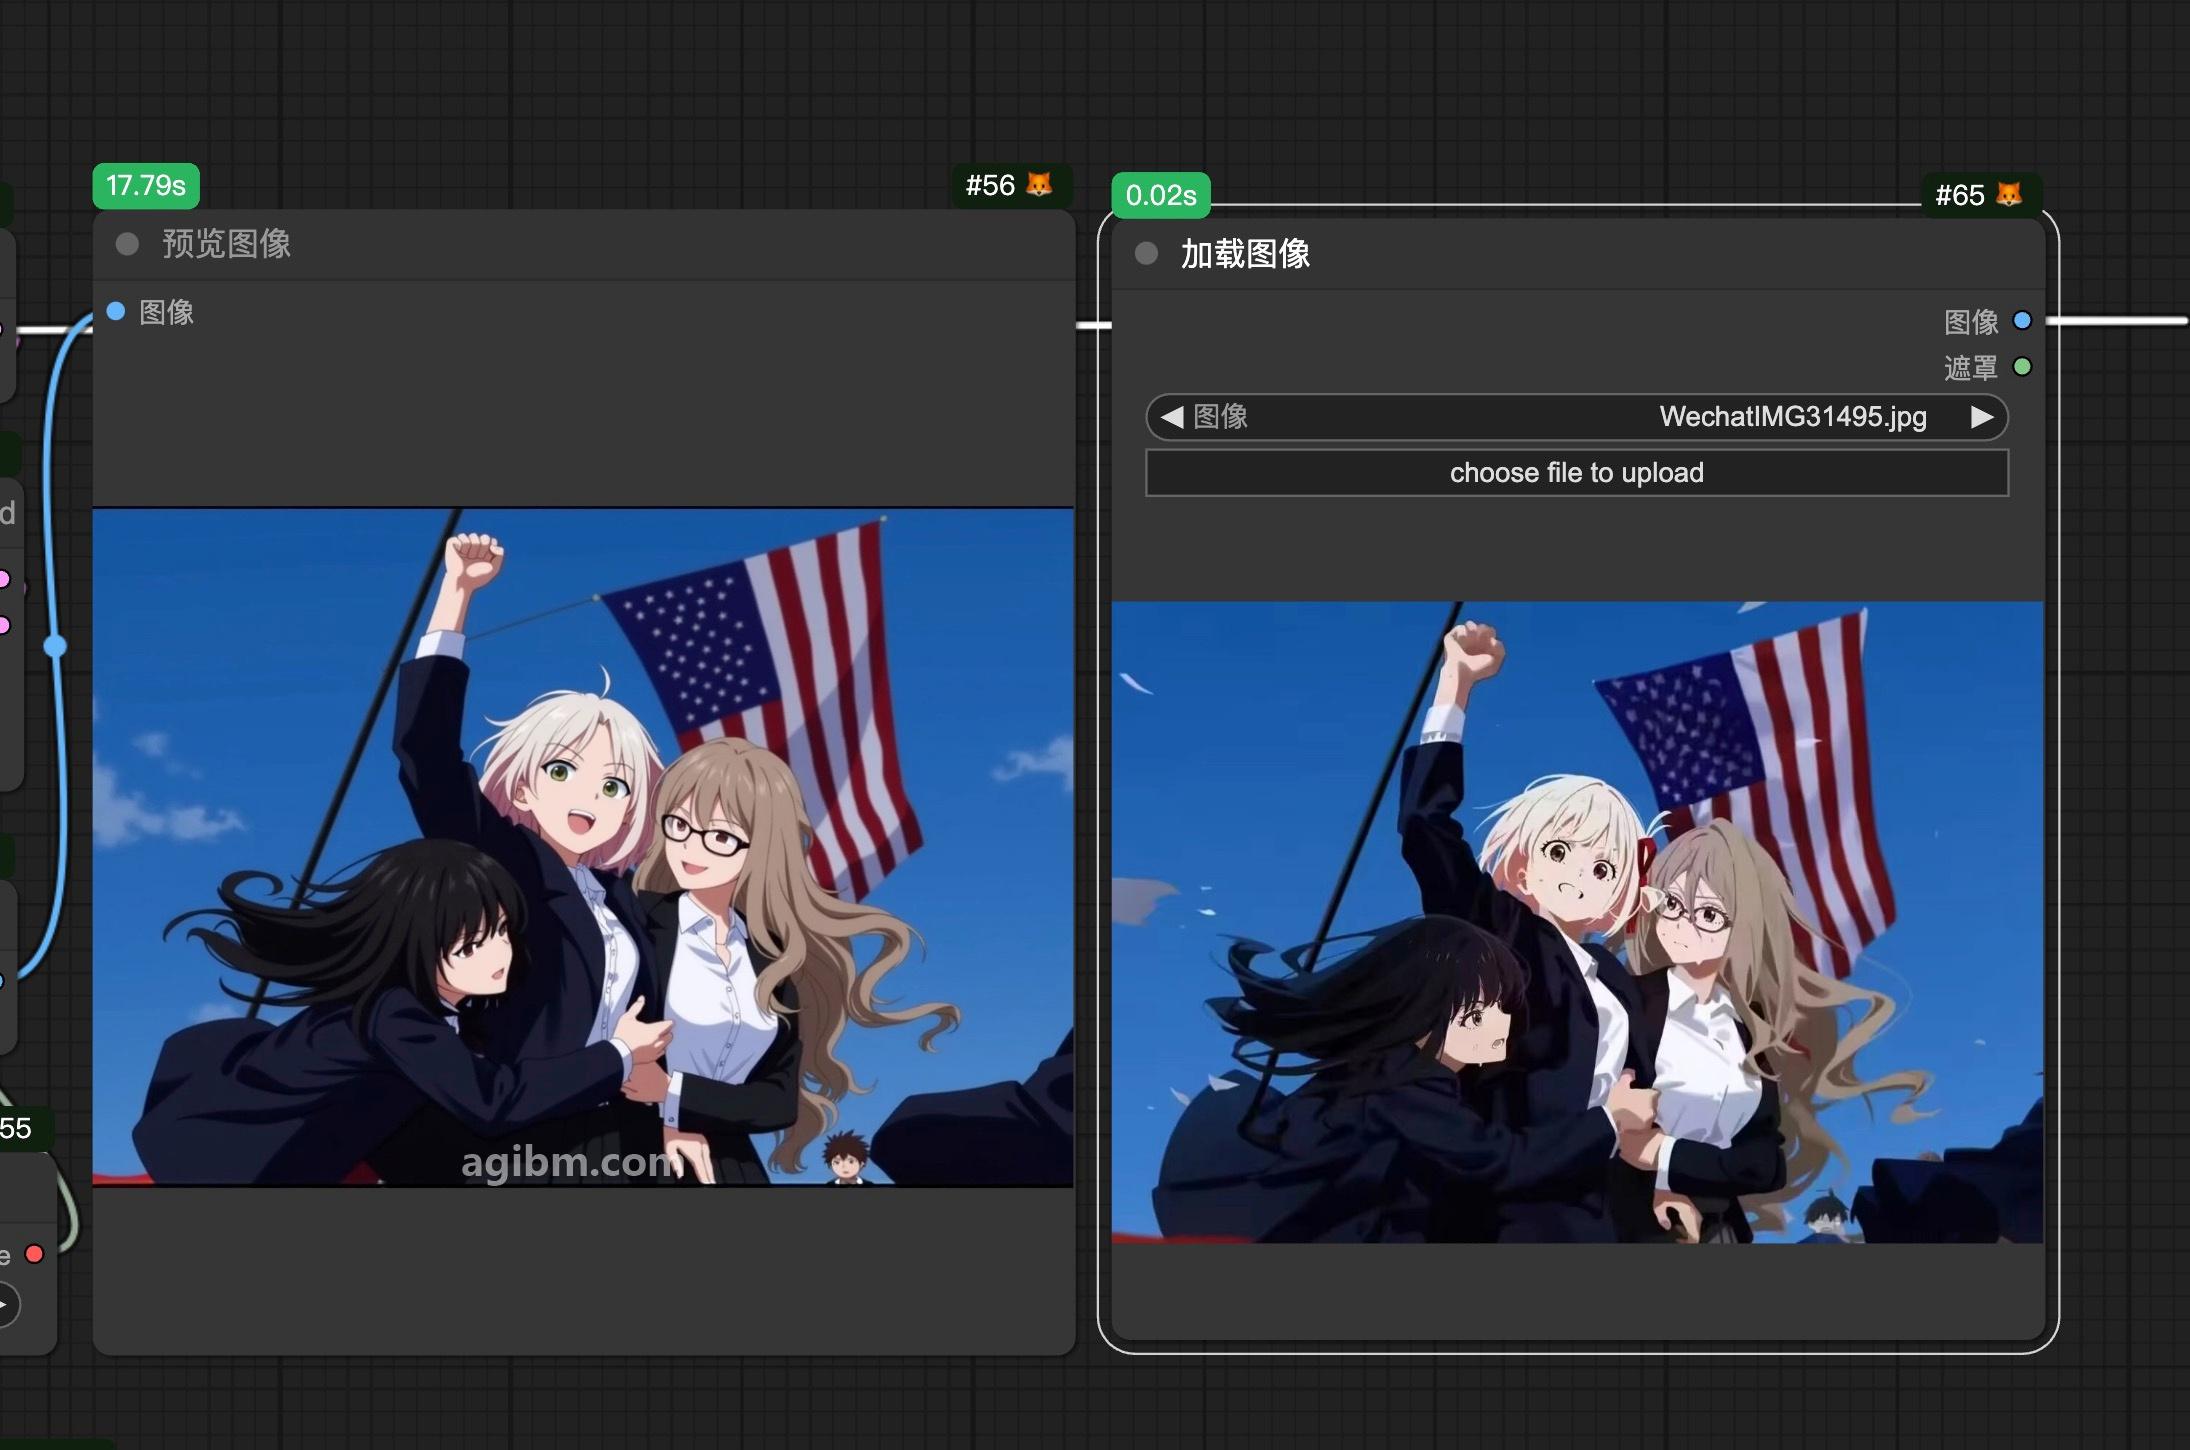Click the fox icon on badge #65
This screenshot has height=1450, width=2190.
[x=2009, y=194]
